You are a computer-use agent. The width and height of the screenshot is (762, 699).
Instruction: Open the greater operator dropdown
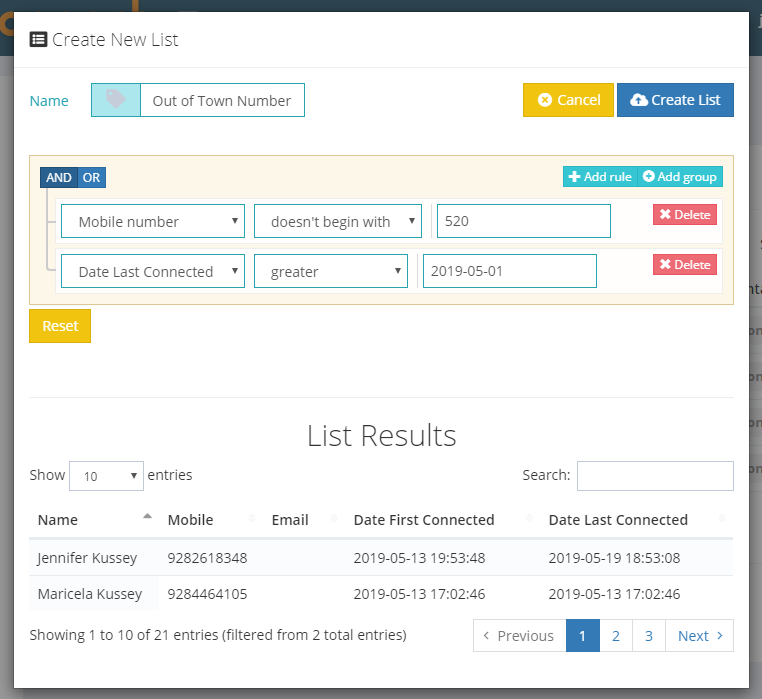330,271
